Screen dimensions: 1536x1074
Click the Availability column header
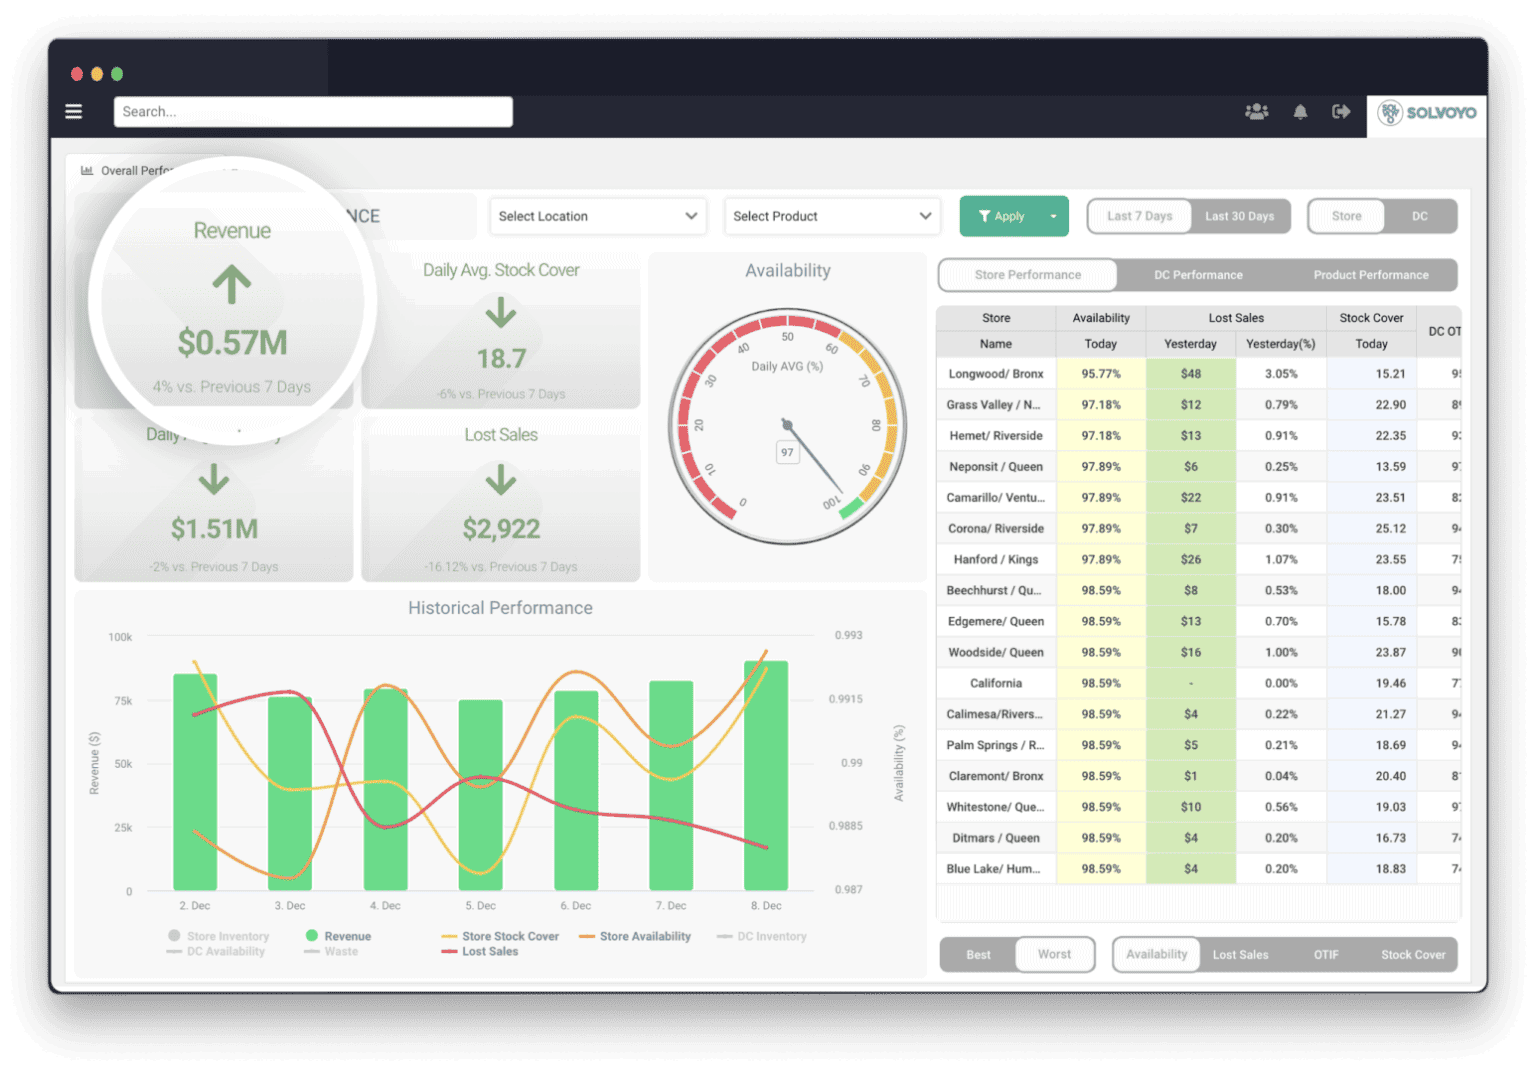tap(1101, 318)
